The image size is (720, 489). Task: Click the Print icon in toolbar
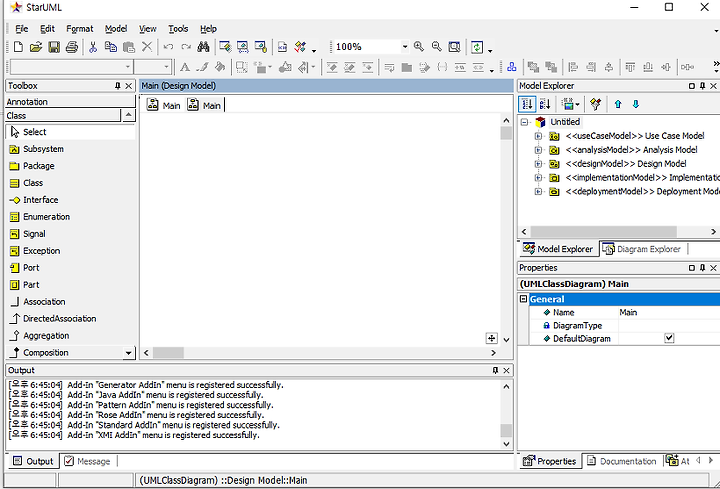click(x=72, y=47)
